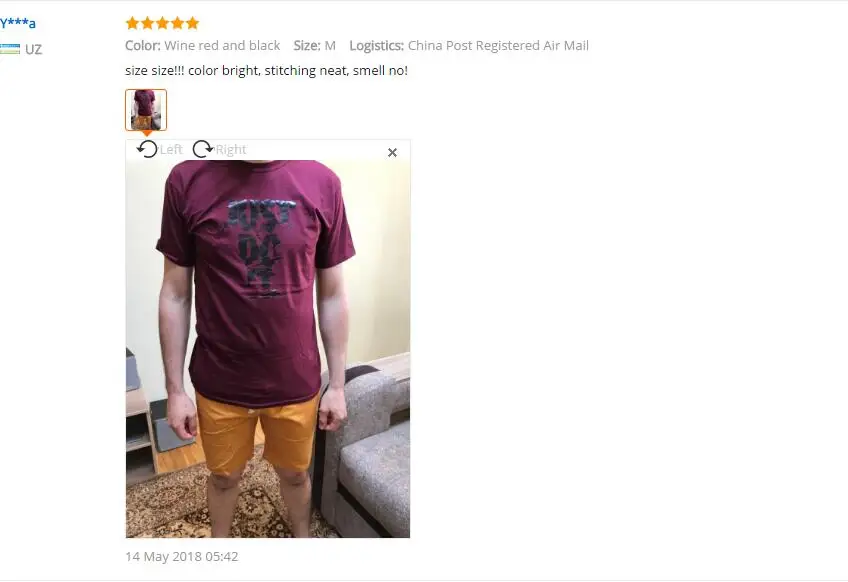Click the Size M label
Viewport: 848px width, 582px height.
pyautogui.click(x=315, y=45)
